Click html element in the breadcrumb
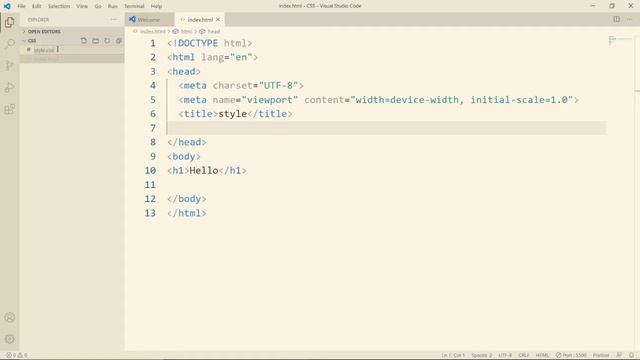 186,31
